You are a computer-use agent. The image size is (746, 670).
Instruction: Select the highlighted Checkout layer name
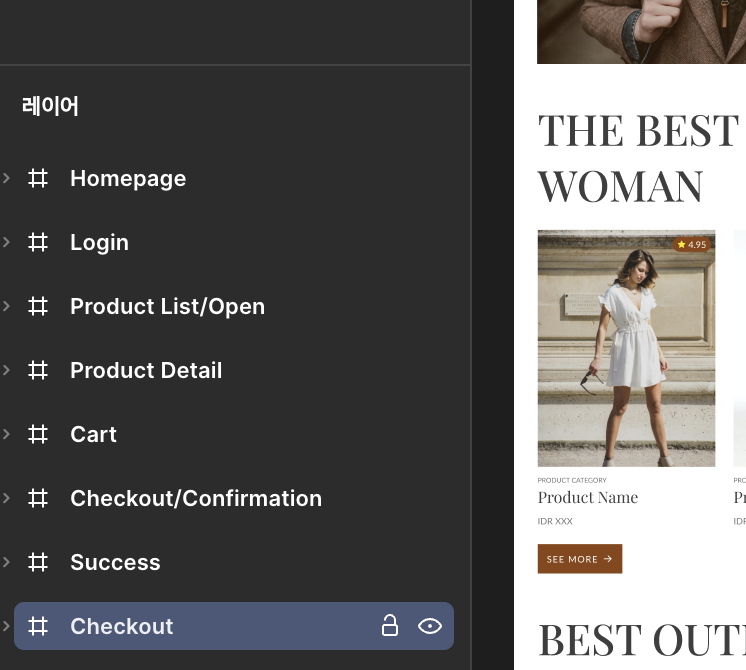point(122,626)
